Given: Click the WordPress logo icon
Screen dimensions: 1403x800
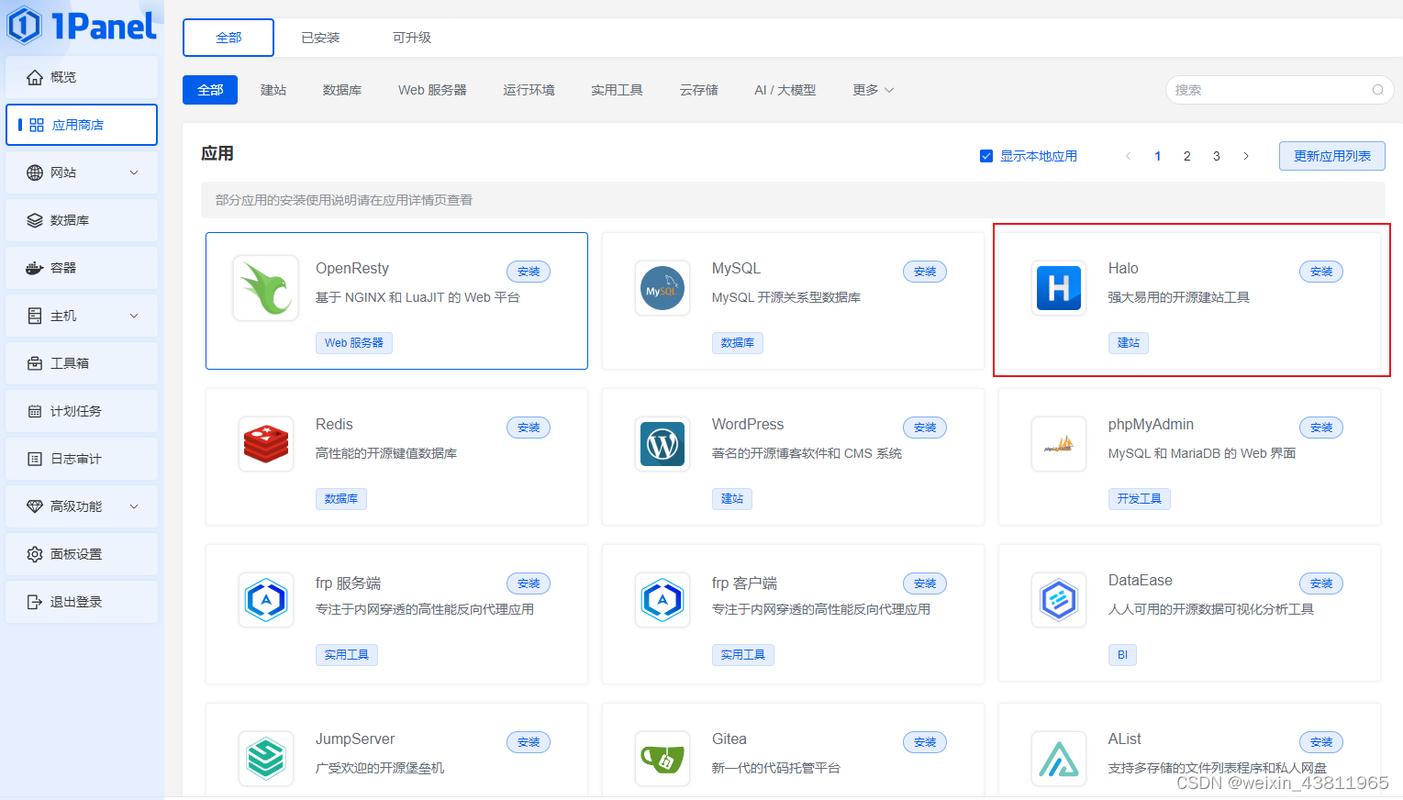Looking at the screenshot, I should coord(662,444).
